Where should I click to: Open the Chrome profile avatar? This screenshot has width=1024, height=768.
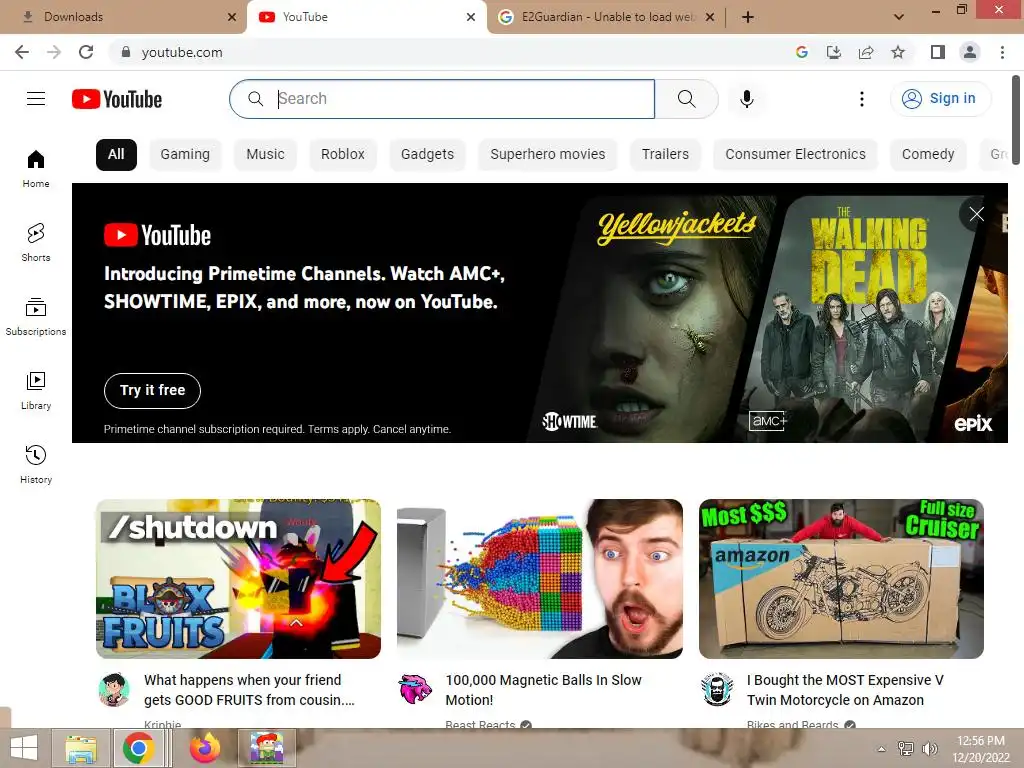970,52
